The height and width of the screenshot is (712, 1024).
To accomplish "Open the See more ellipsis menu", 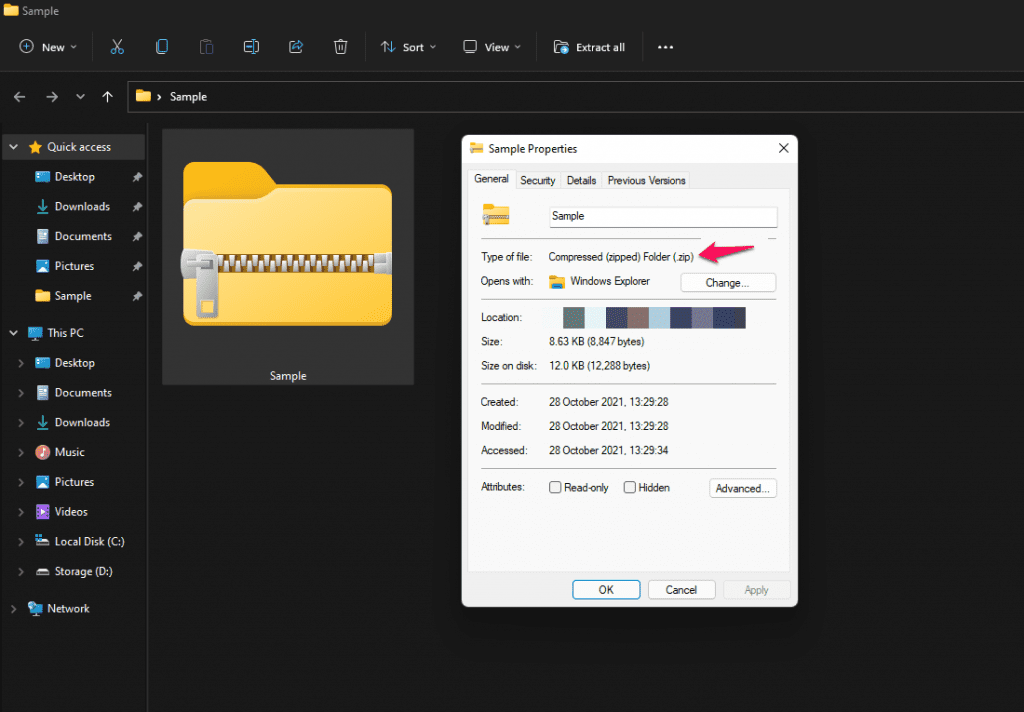I will [x=665, y=47].
